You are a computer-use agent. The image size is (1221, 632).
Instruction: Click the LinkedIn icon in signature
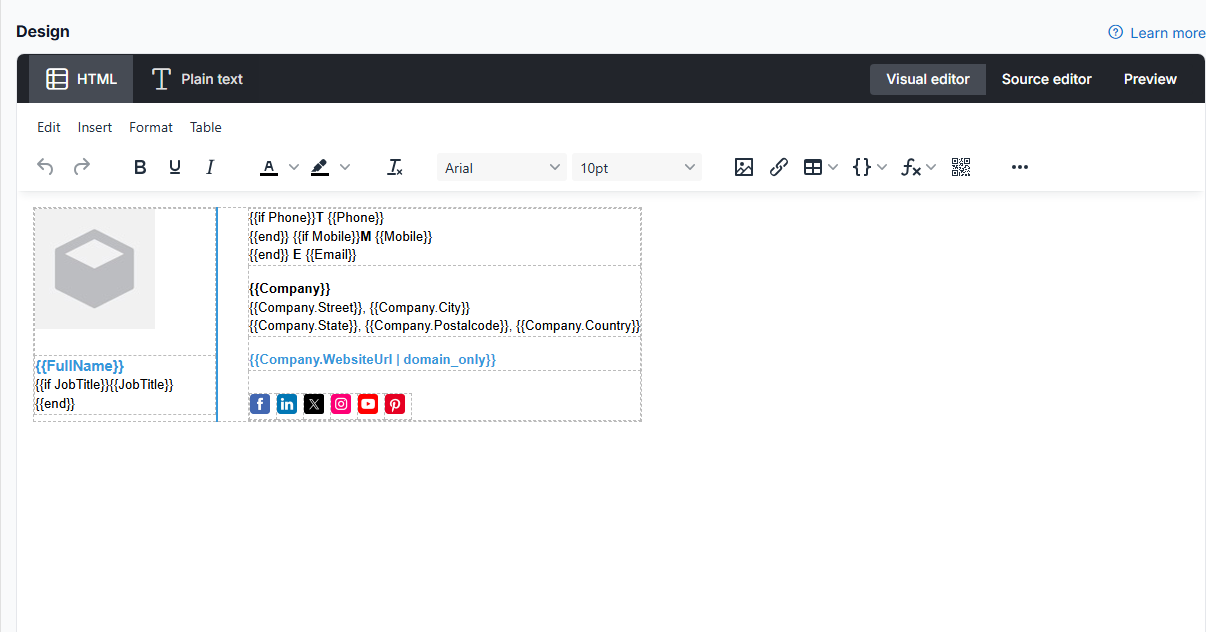point(287,404)
